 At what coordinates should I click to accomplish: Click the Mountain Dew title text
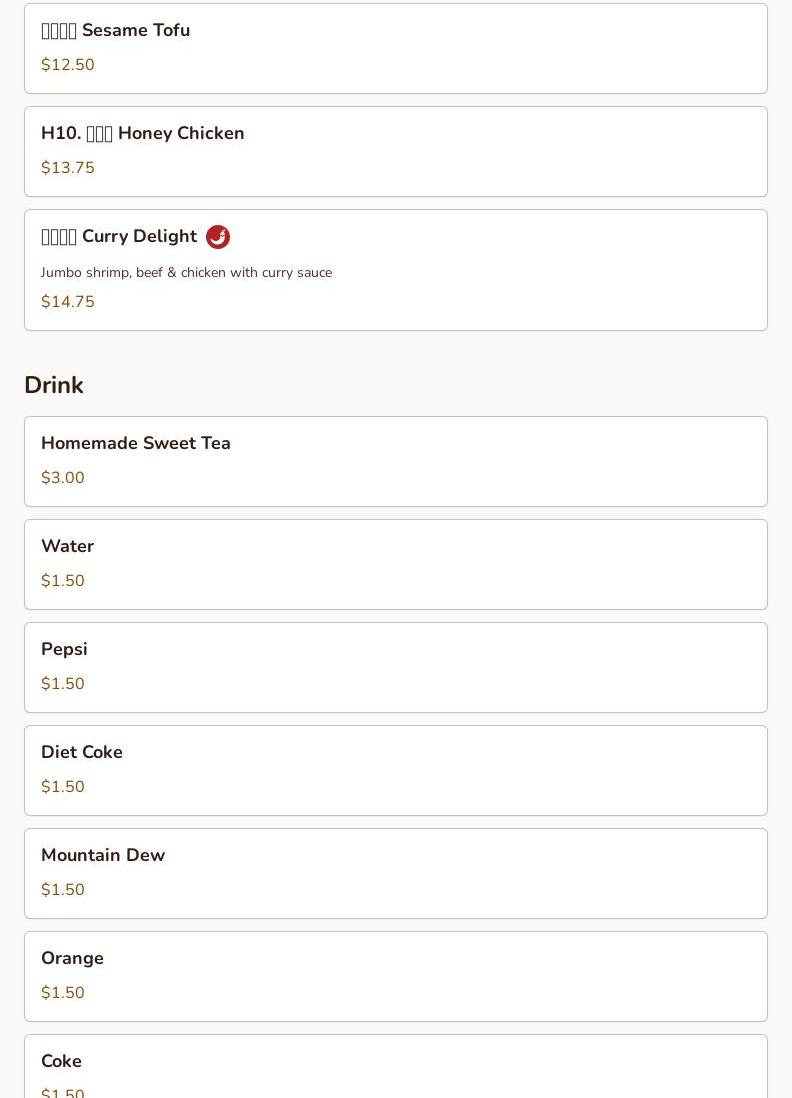click(103, 855)
